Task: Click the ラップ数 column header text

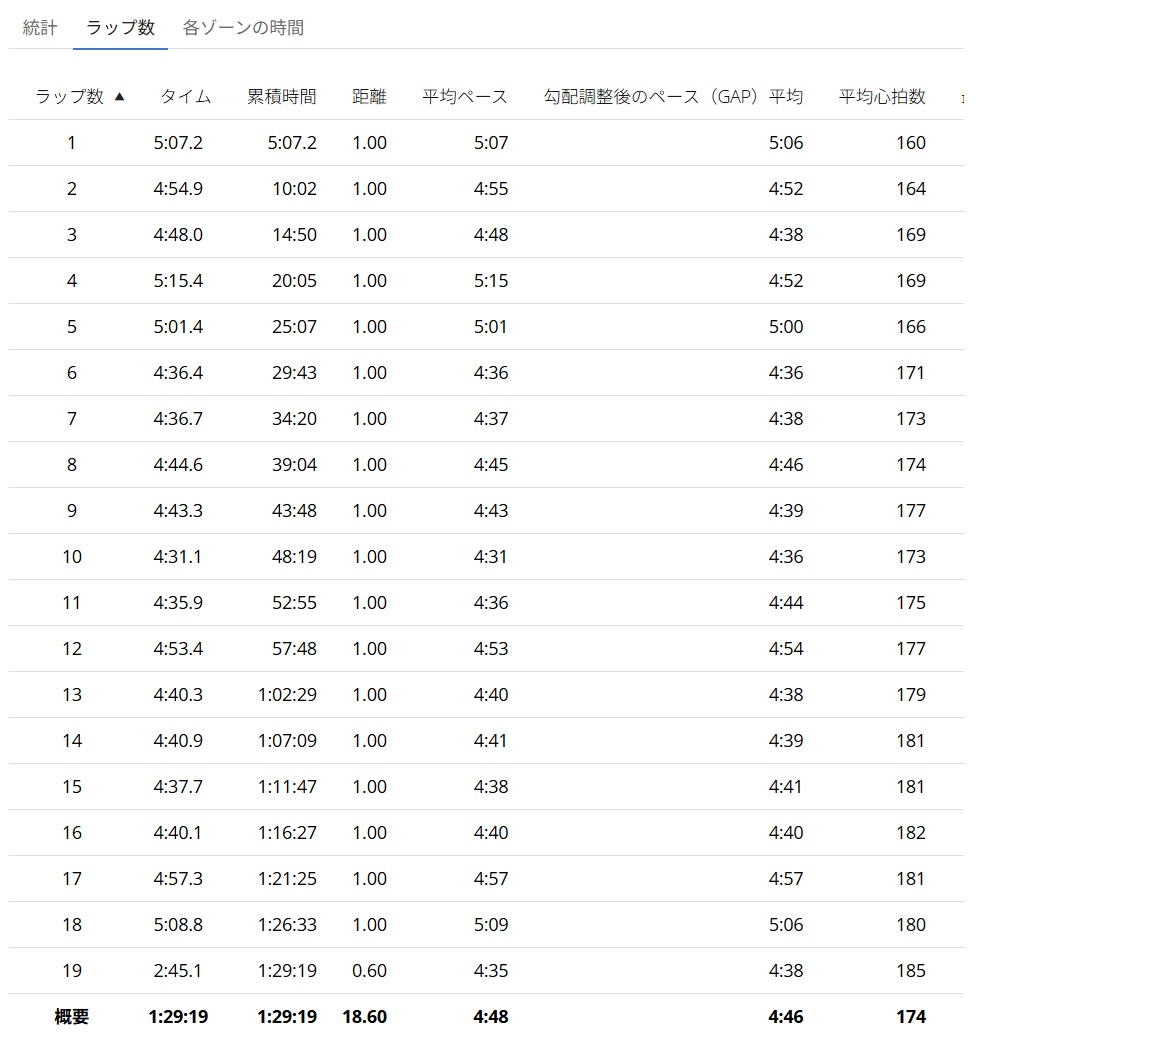Action: [x=69, y=97]
